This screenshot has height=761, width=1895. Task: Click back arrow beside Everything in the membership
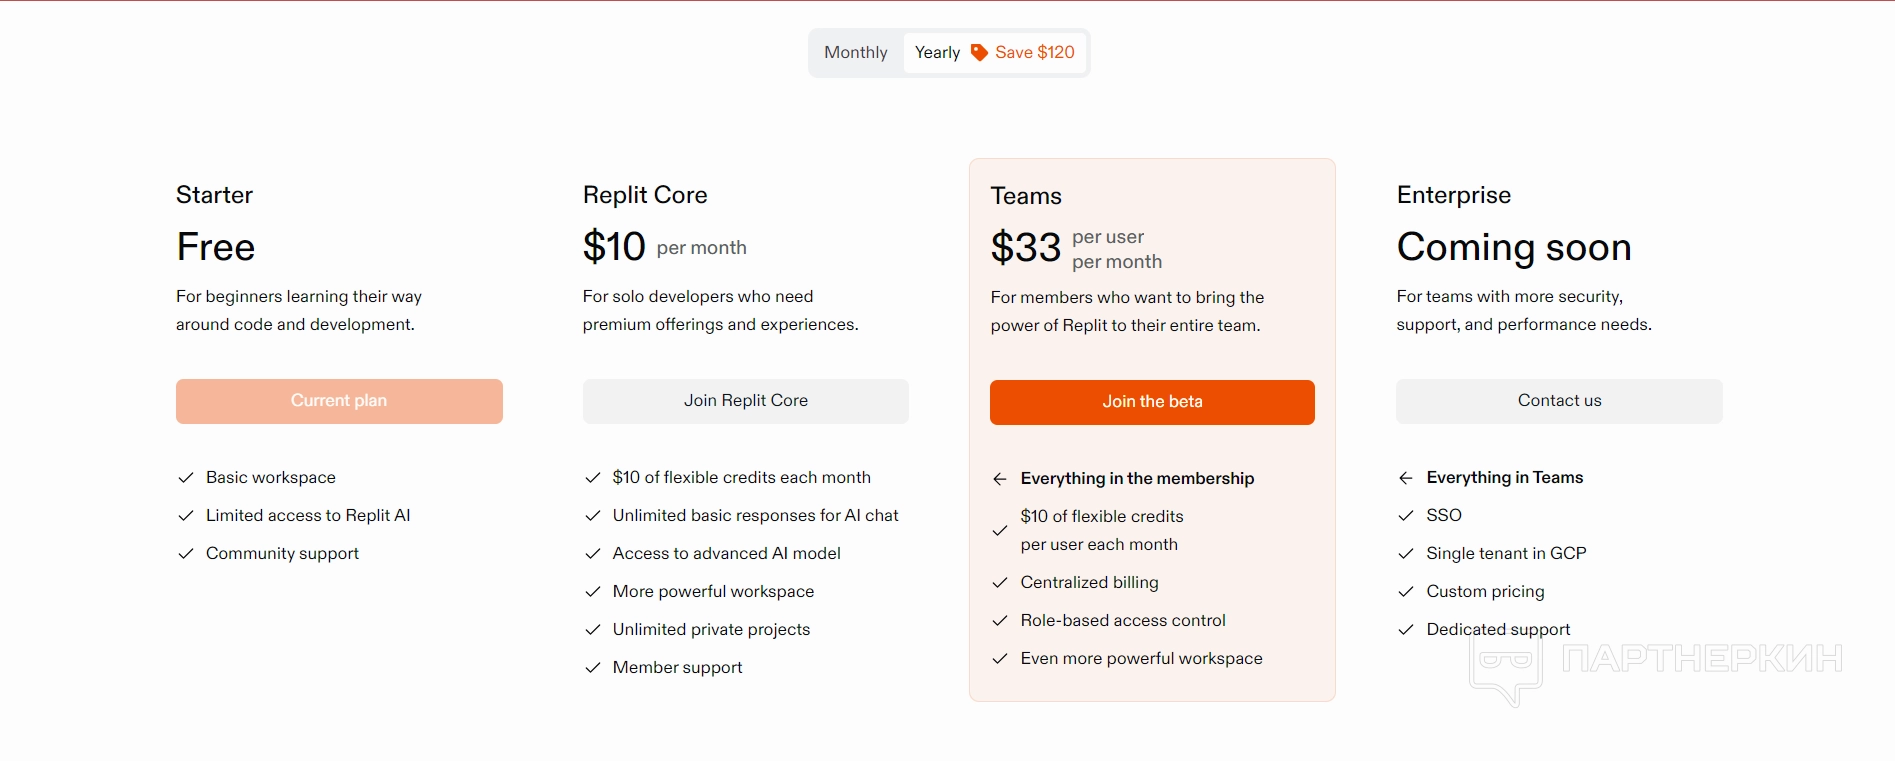tap(999, 479)
